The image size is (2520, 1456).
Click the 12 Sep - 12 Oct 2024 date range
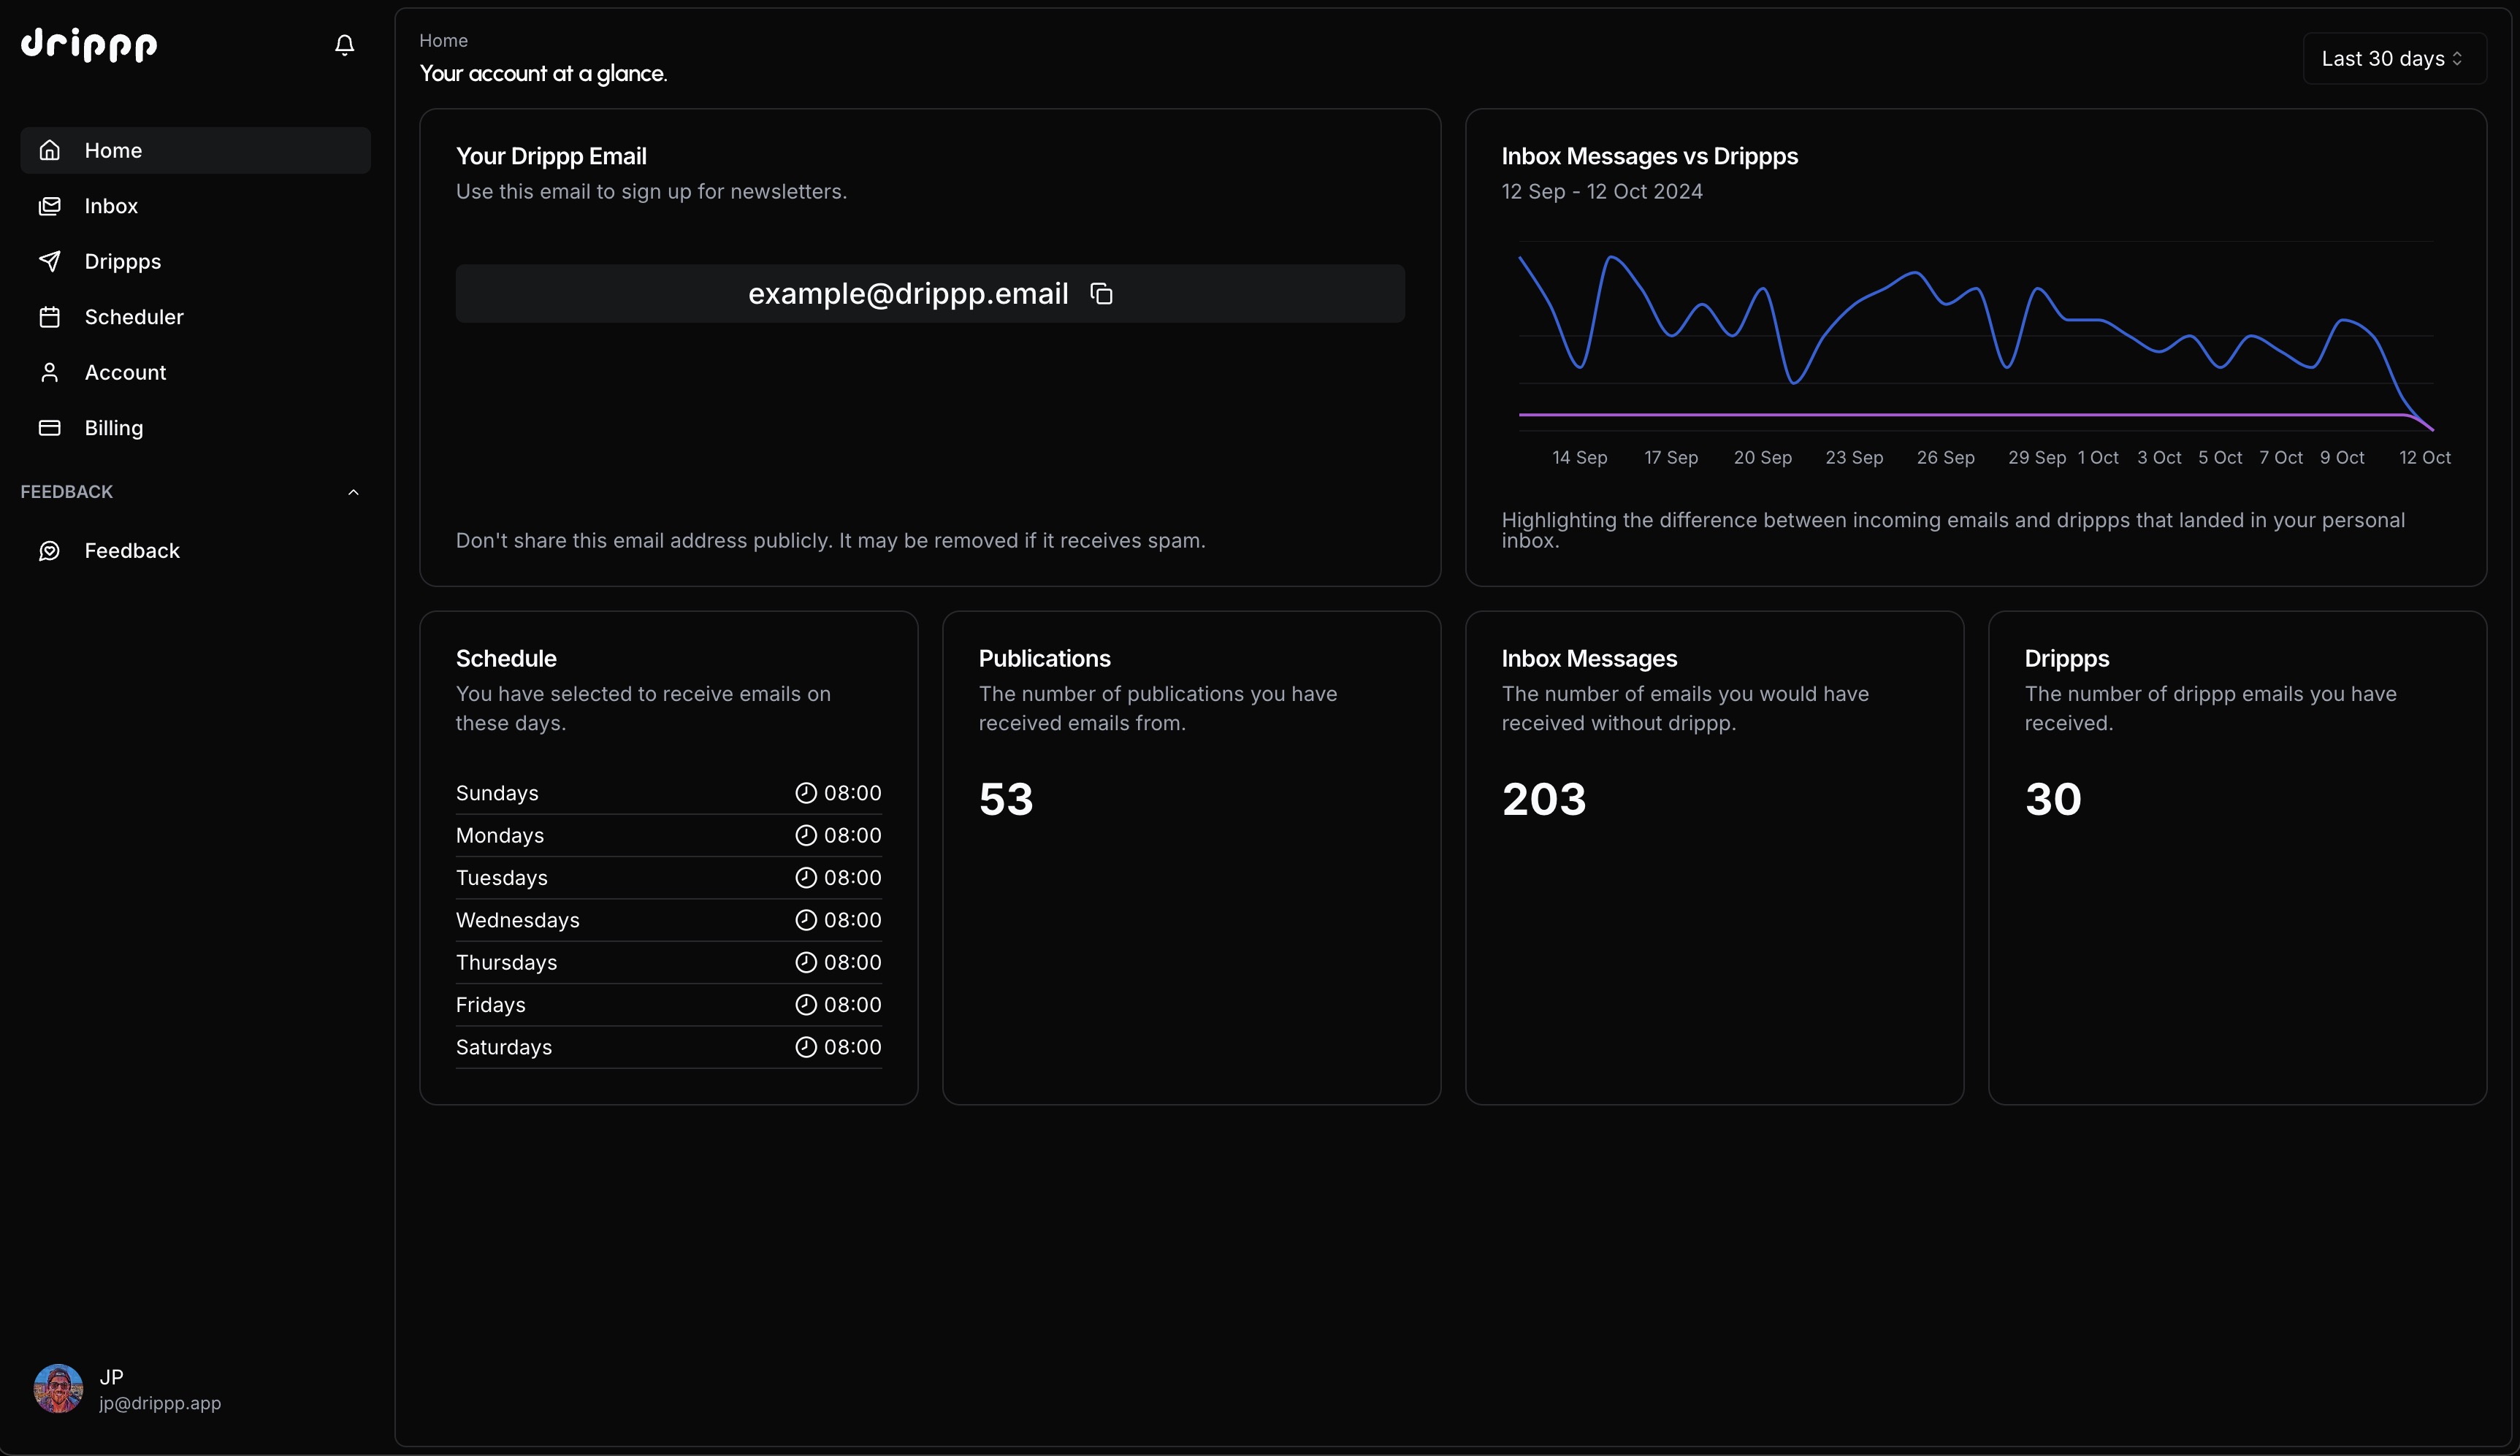1602,192
